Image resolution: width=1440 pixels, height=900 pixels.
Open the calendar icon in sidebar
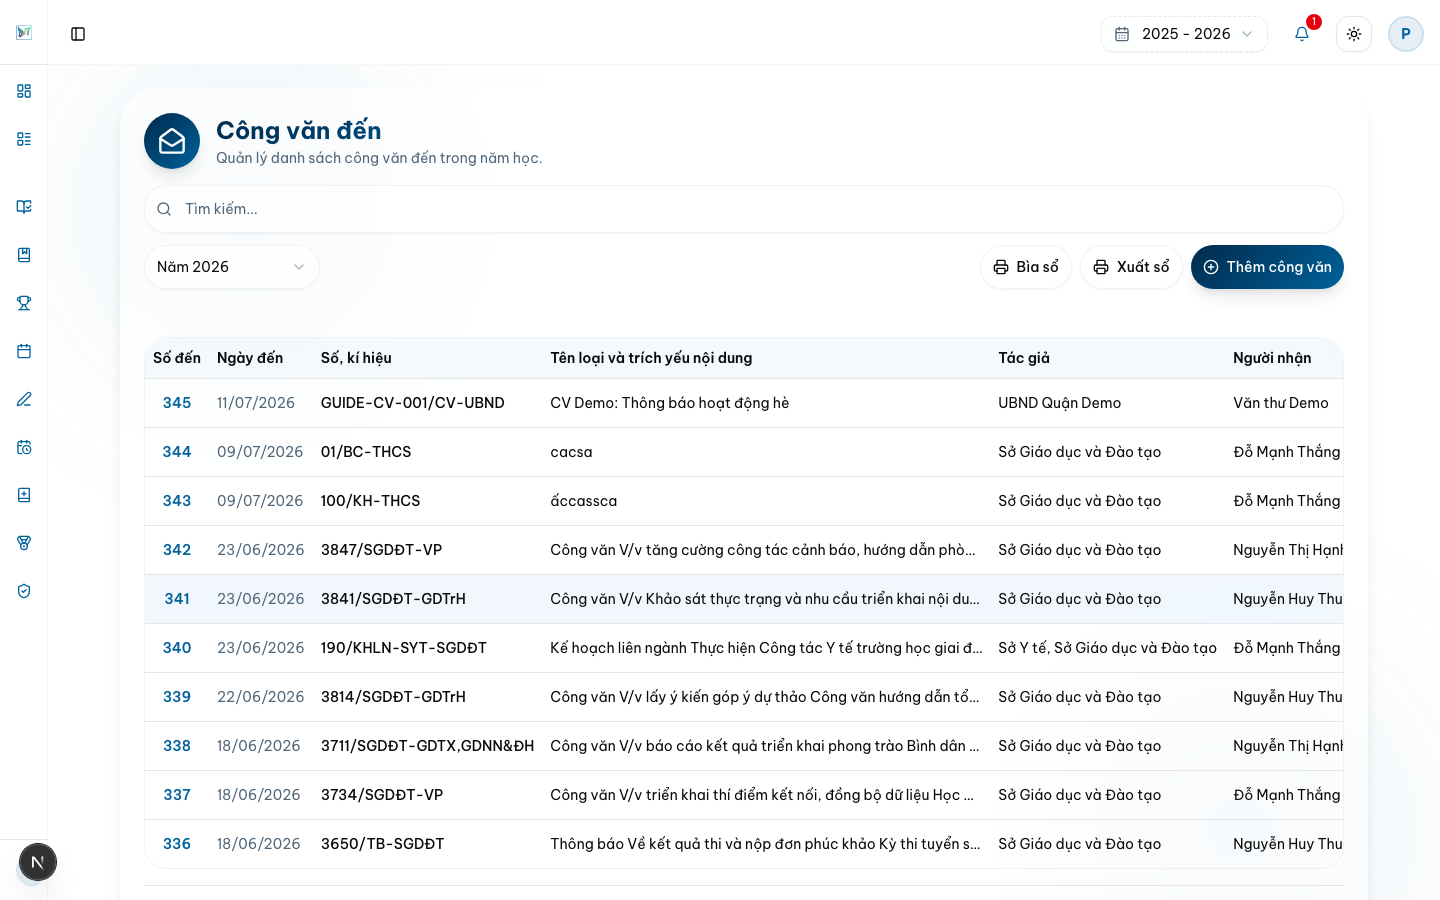24,351
